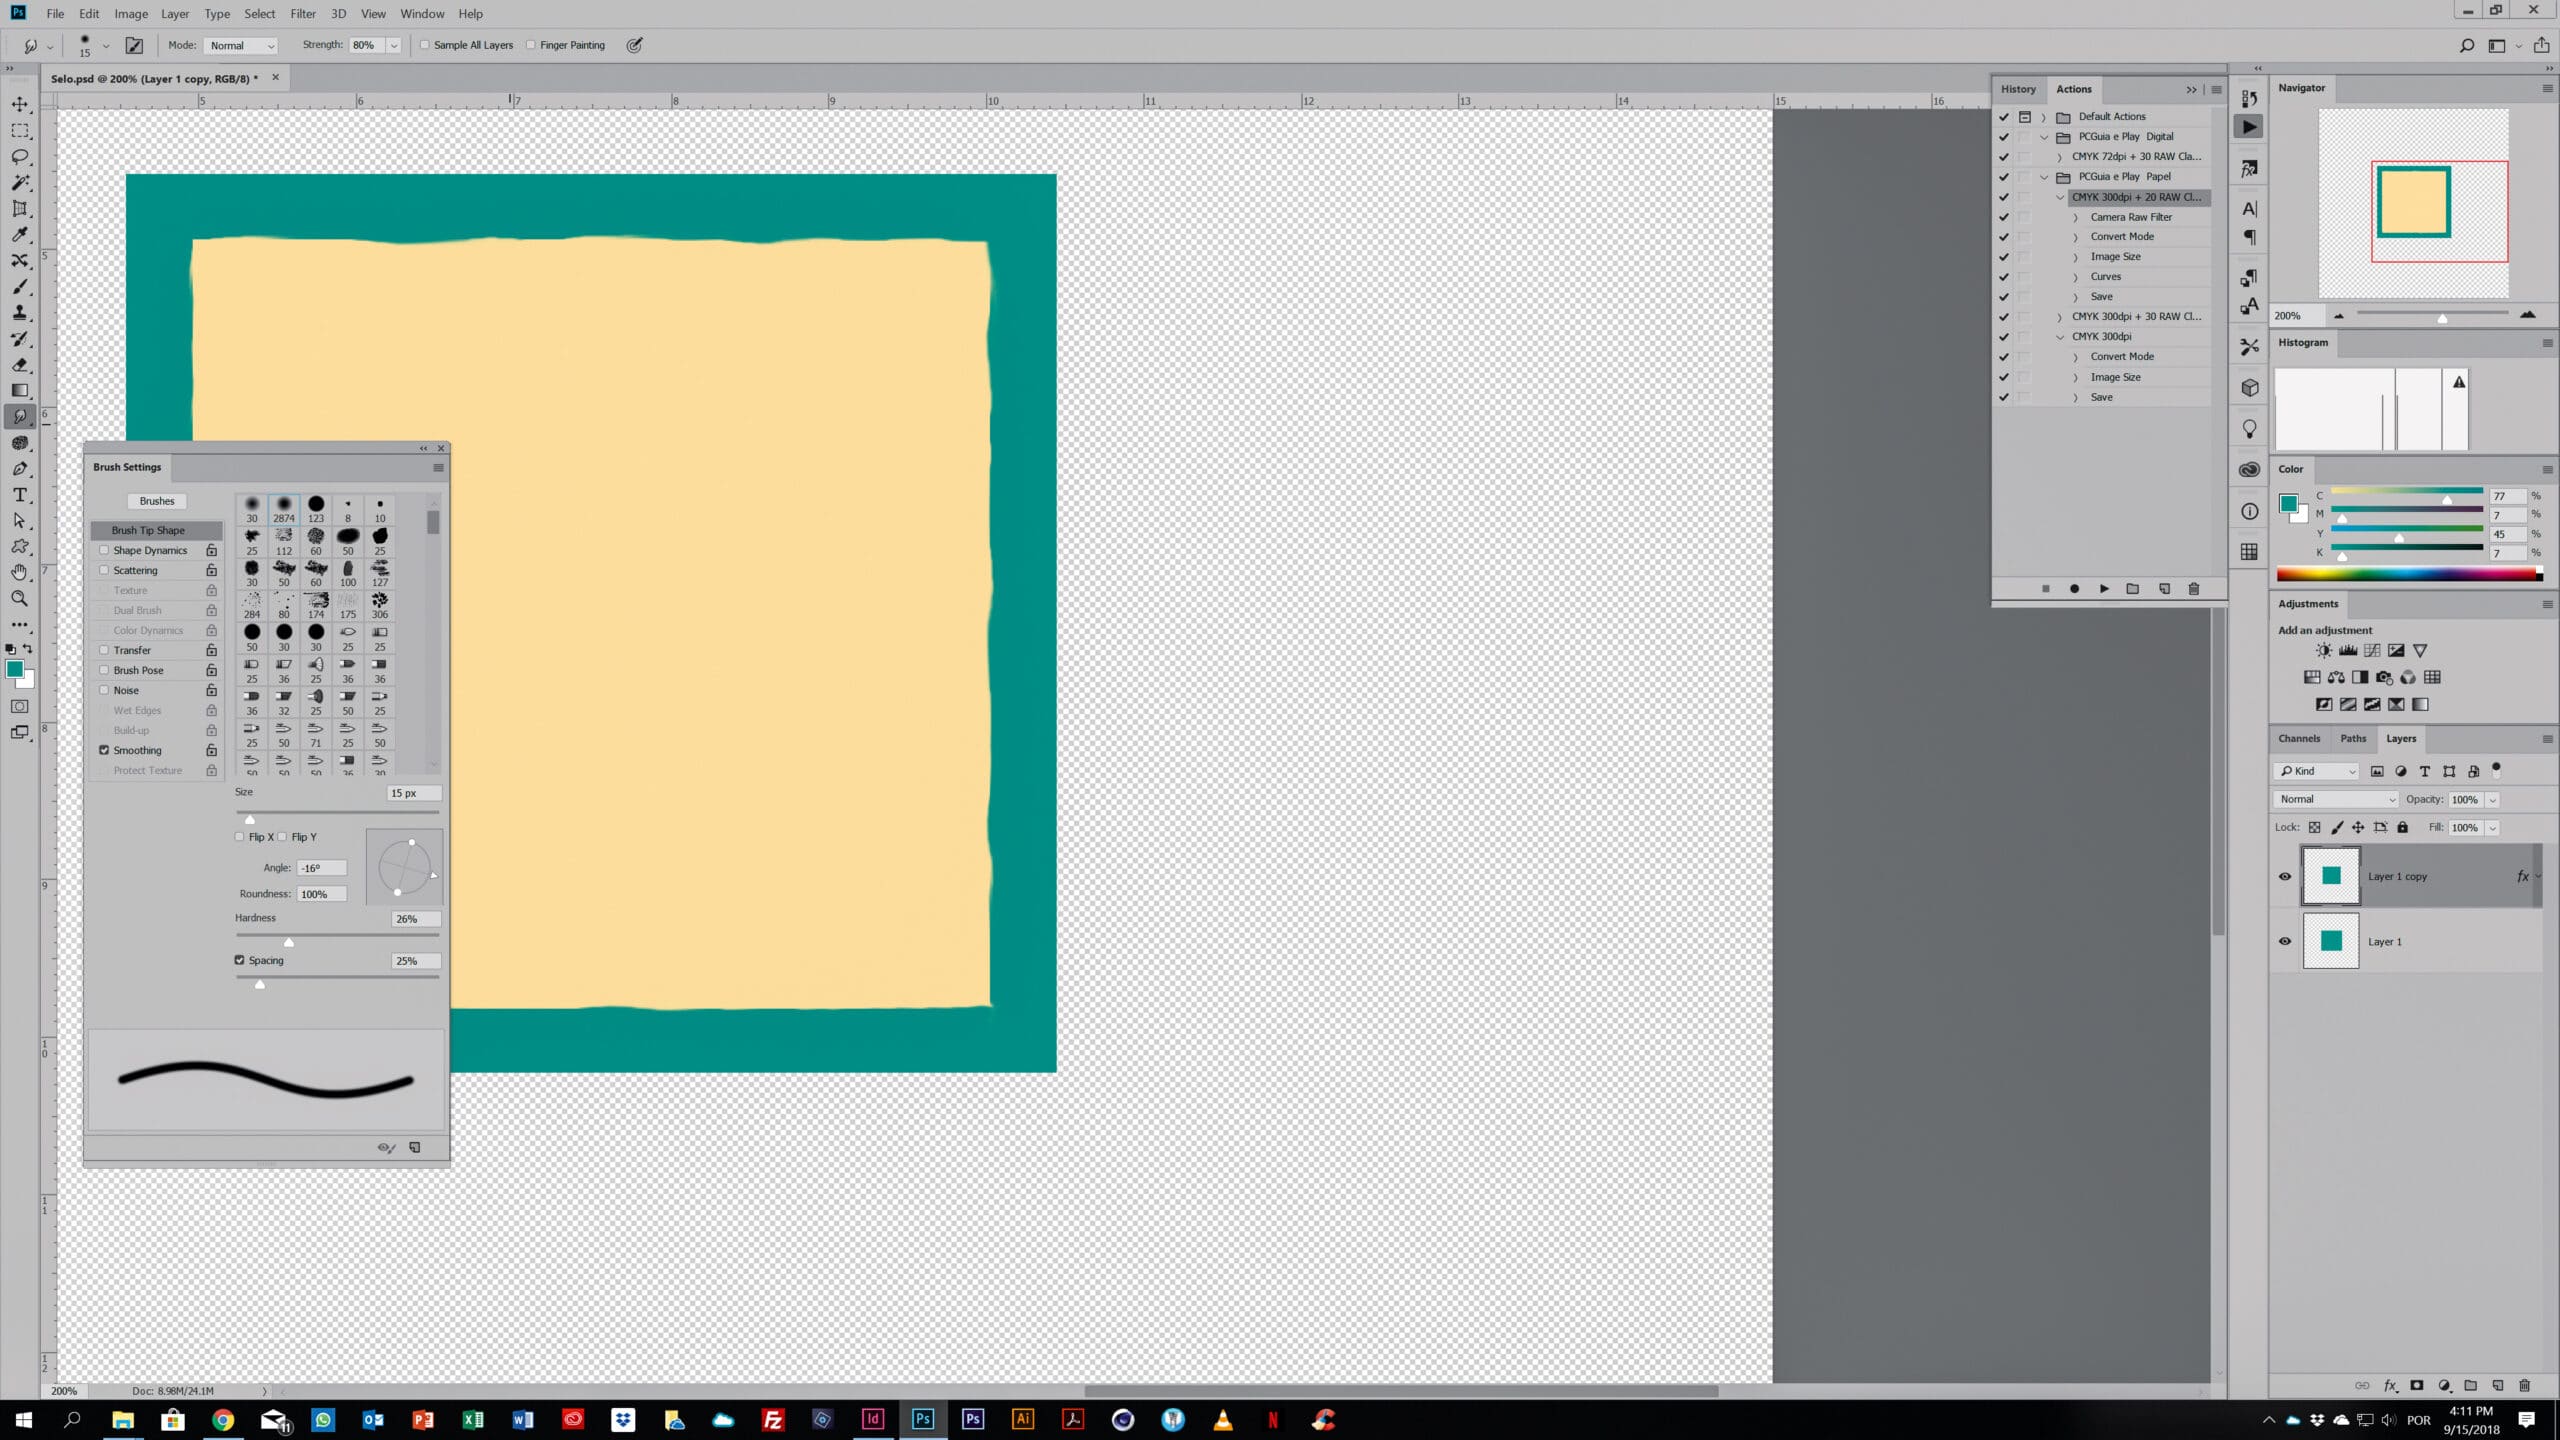Enable Transfer checkbox in Brush Settings
This screenshot has height=1440, width=2560.
coord(103,650)
